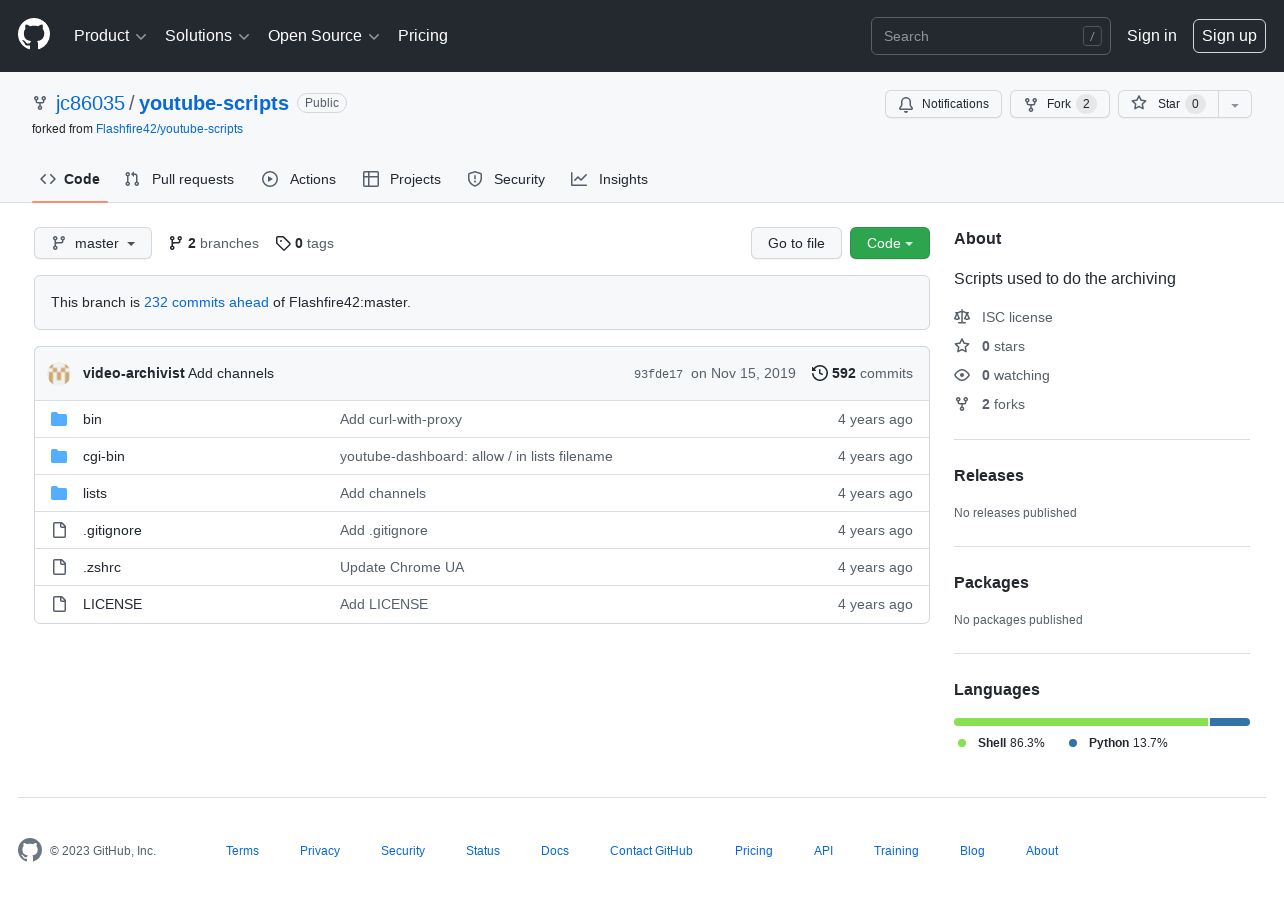The image size is (1284, 912).
Task: Expand the Open Source menu
Action: (x=324, y=36)
